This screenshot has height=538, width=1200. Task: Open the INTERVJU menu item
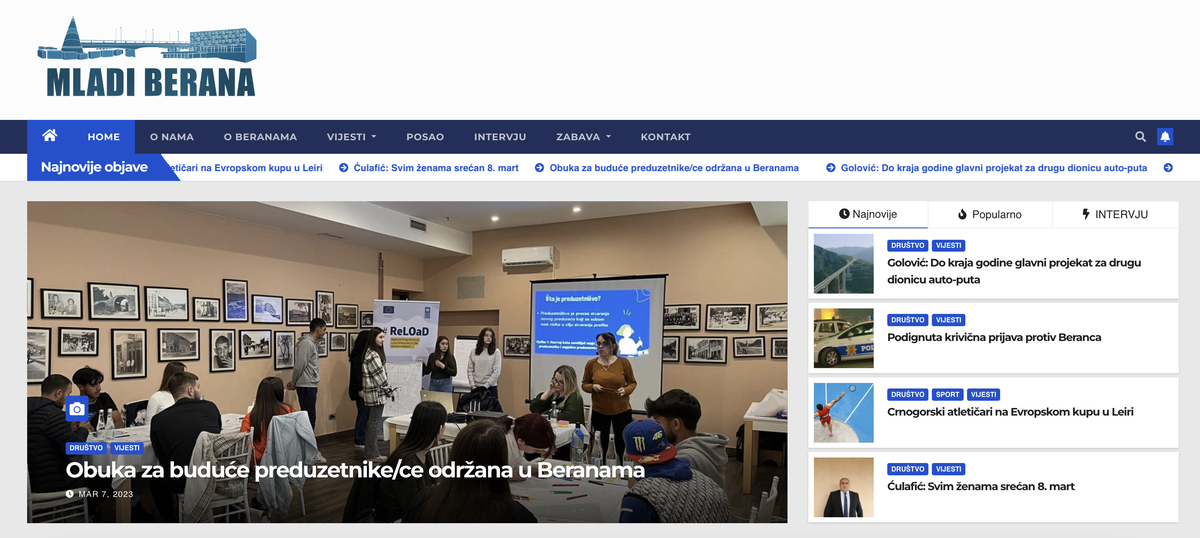(500, 137)
